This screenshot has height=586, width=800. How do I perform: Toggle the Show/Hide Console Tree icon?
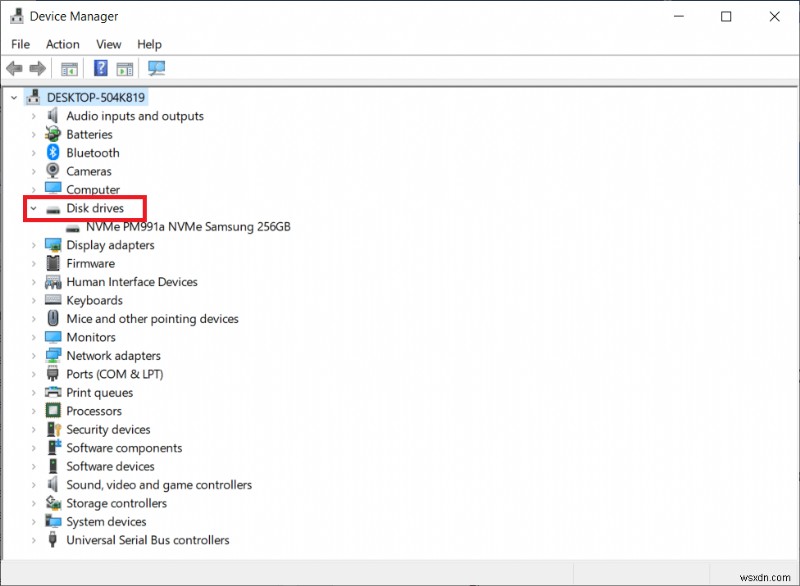68,68
